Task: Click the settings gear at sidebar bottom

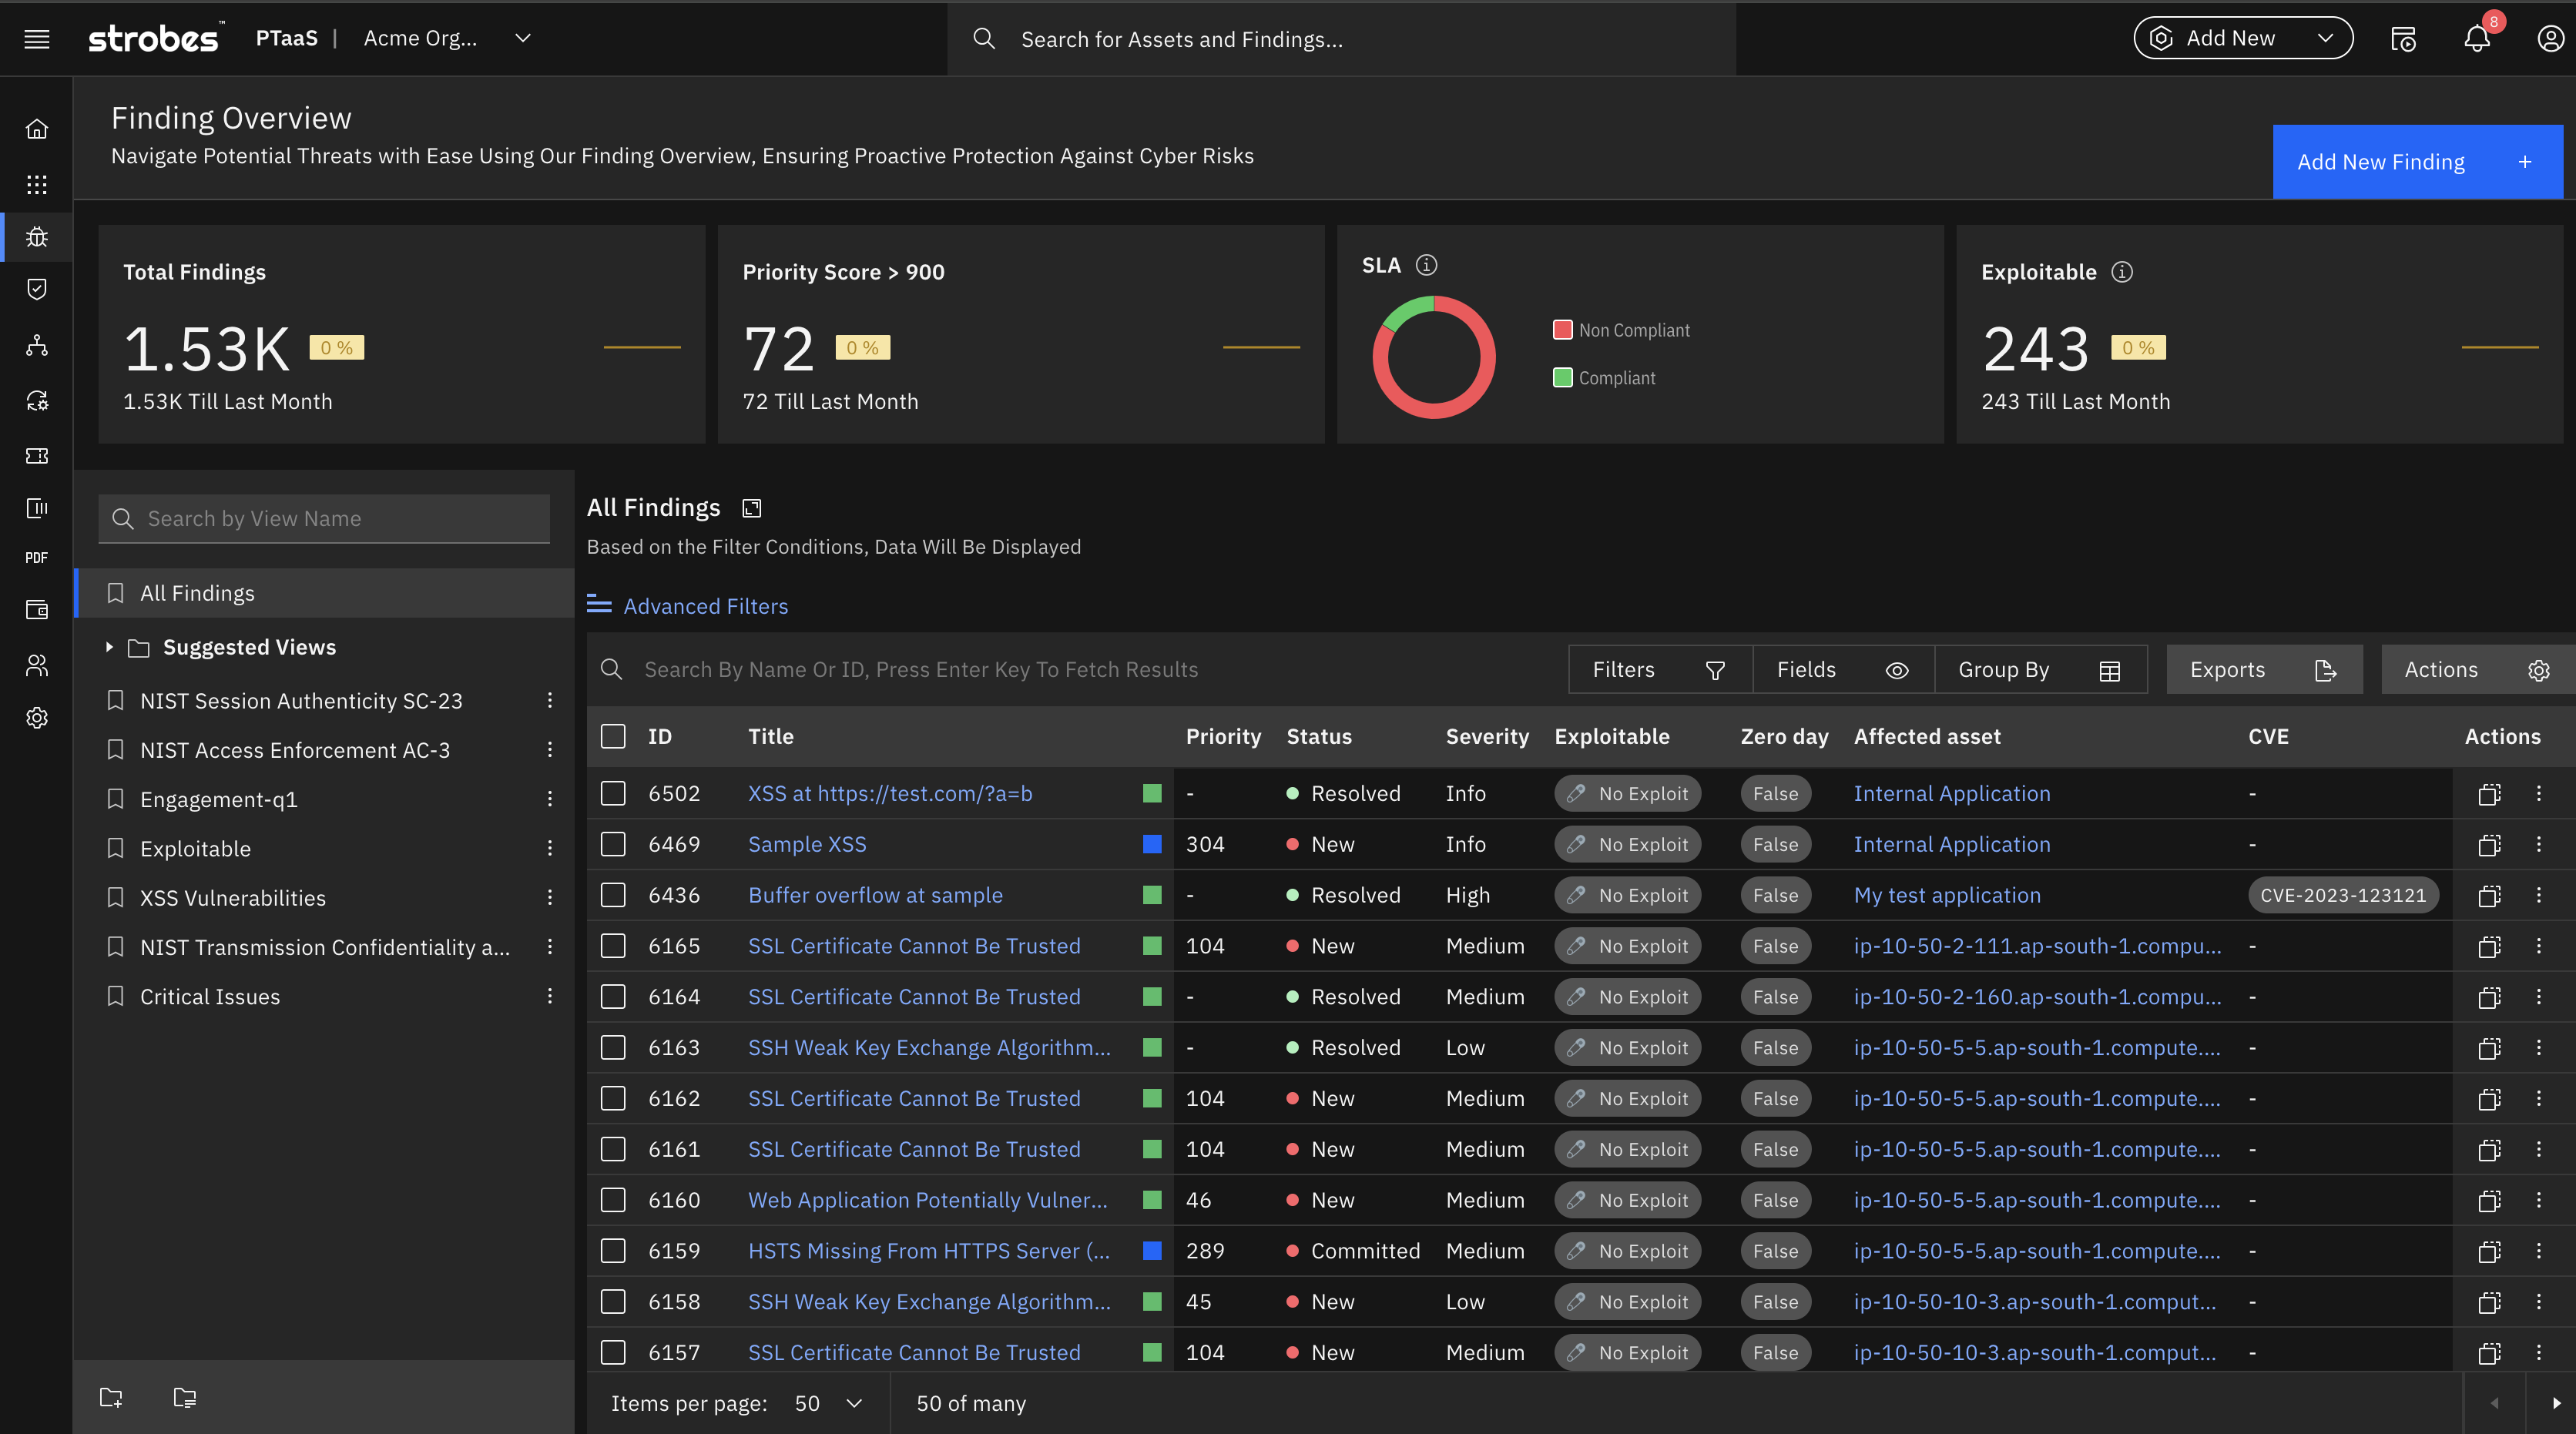Action: point(37,718)
